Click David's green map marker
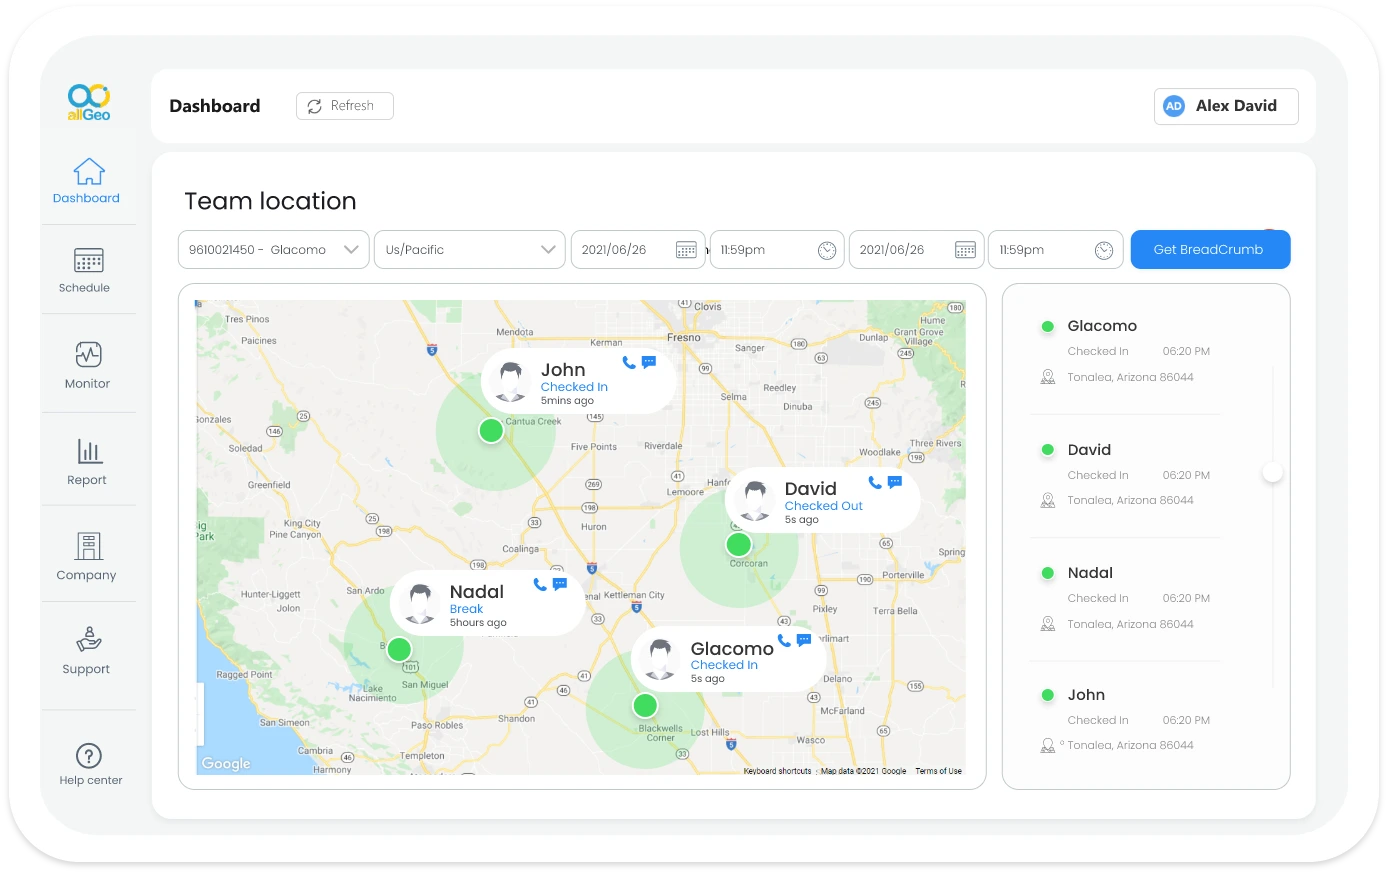1388x874 pixels. 739,545
